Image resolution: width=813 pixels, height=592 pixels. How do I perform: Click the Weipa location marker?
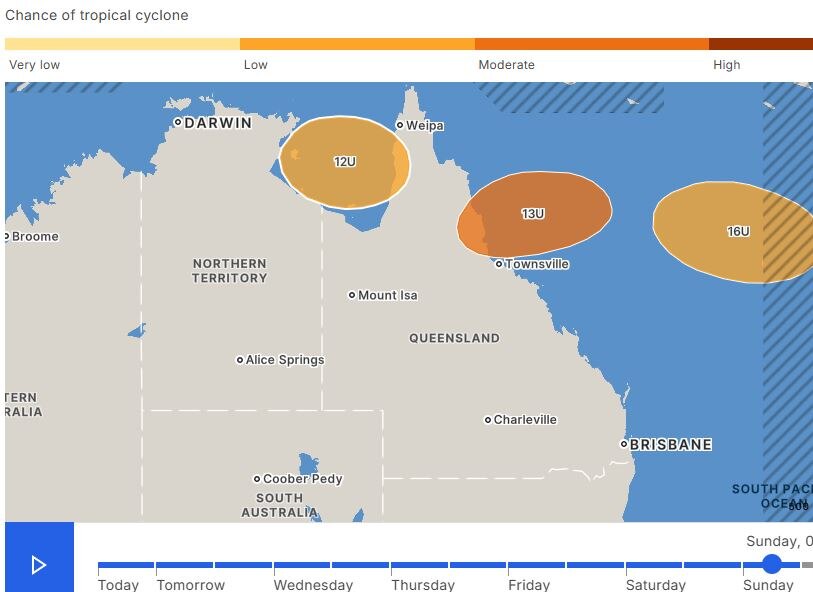point(399,125)
